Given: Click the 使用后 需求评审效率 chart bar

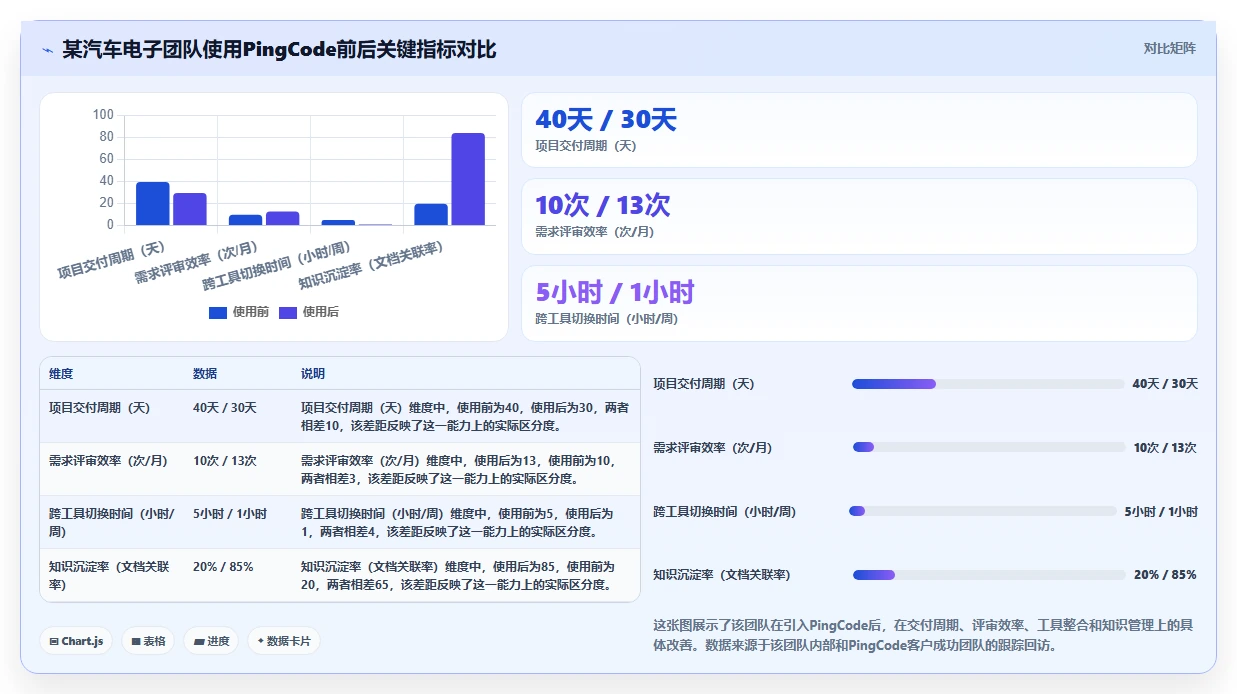Looking at the screenshot, I should (283, 218).
